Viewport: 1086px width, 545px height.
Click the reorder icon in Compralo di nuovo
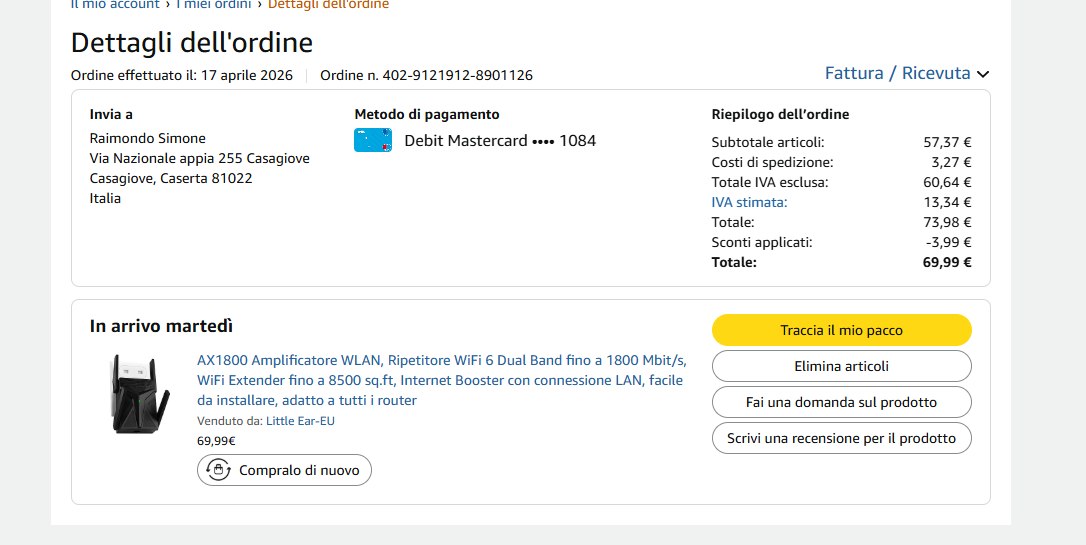click(x=217, y=470)
